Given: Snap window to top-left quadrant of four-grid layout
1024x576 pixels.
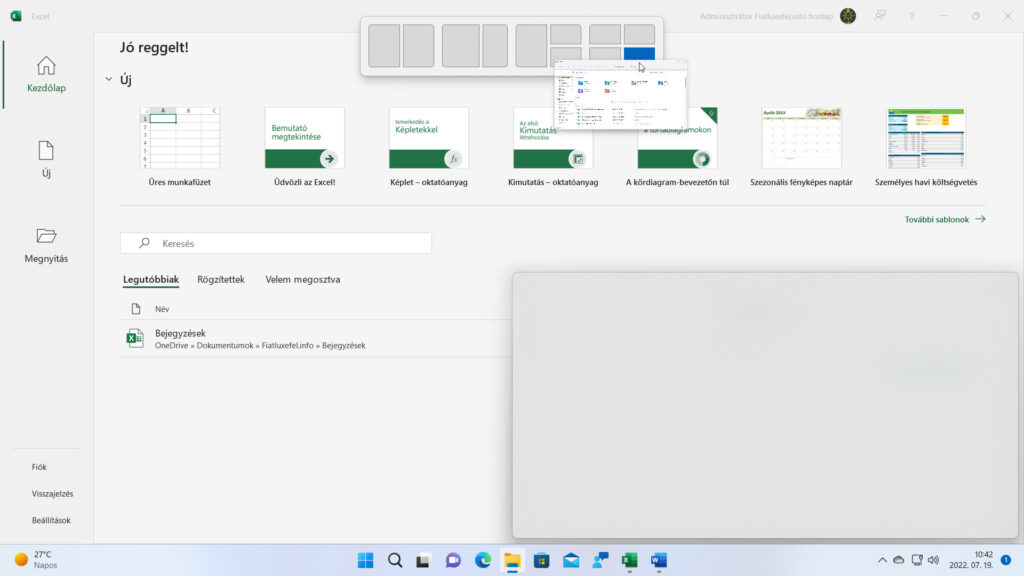Looking at the screenshot, I should (605, 34).
